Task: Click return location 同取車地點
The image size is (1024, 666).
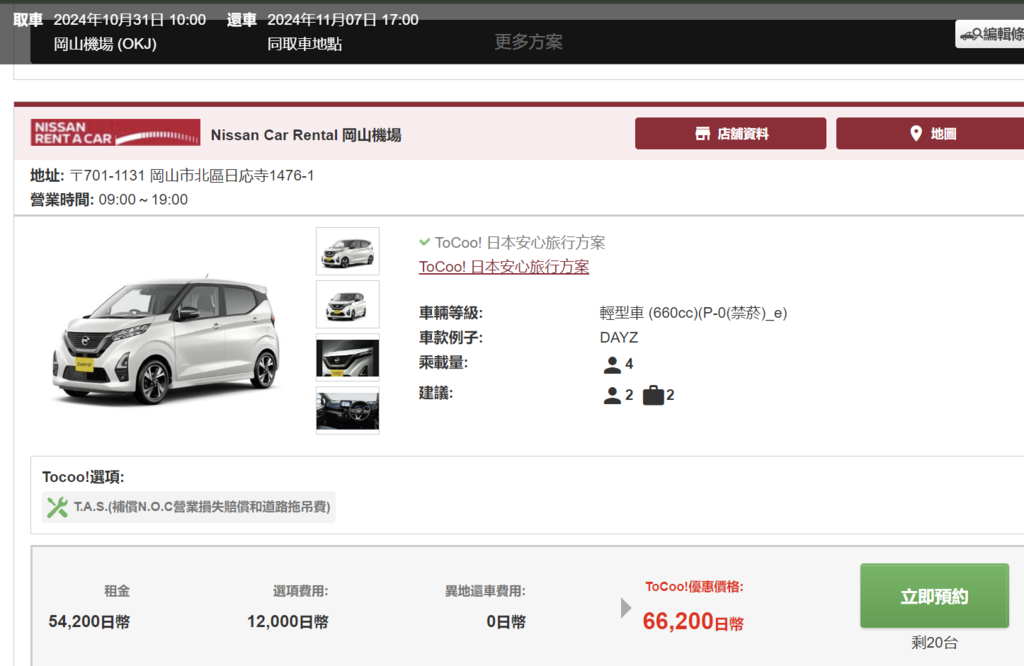Action: coord(304,44)
